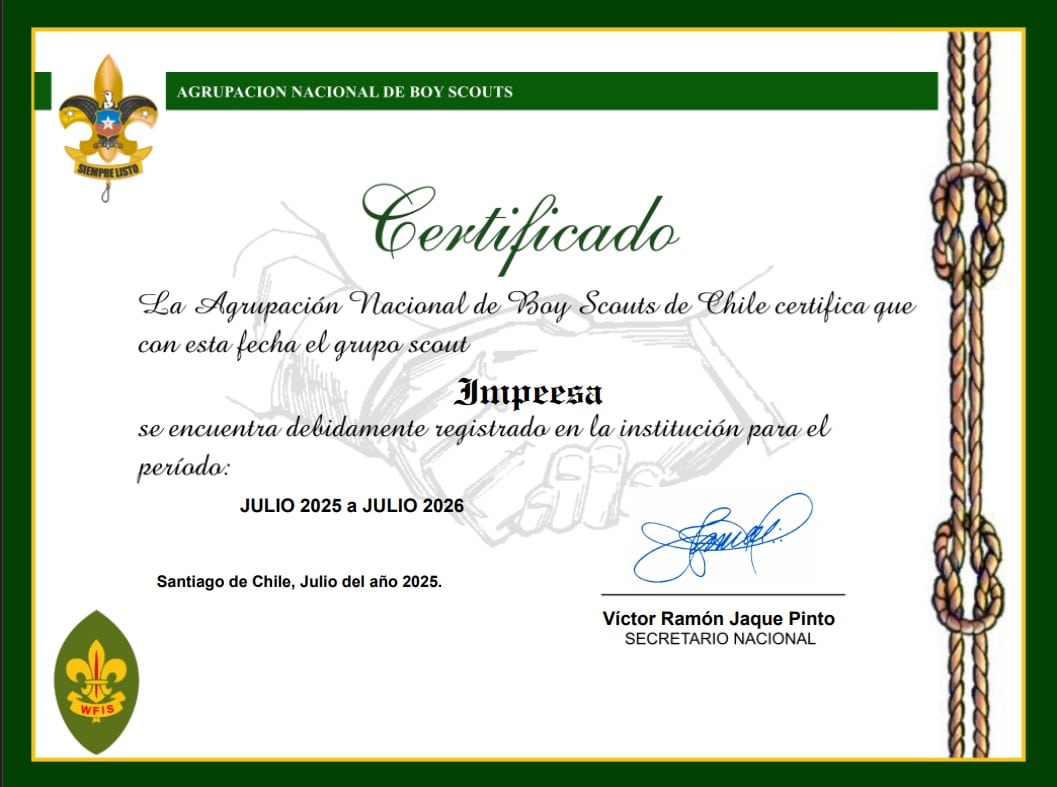Click the Boy Scouts fleur-de-lis emblem
This screenshot has width=1057, height=787.
(107, 122)
